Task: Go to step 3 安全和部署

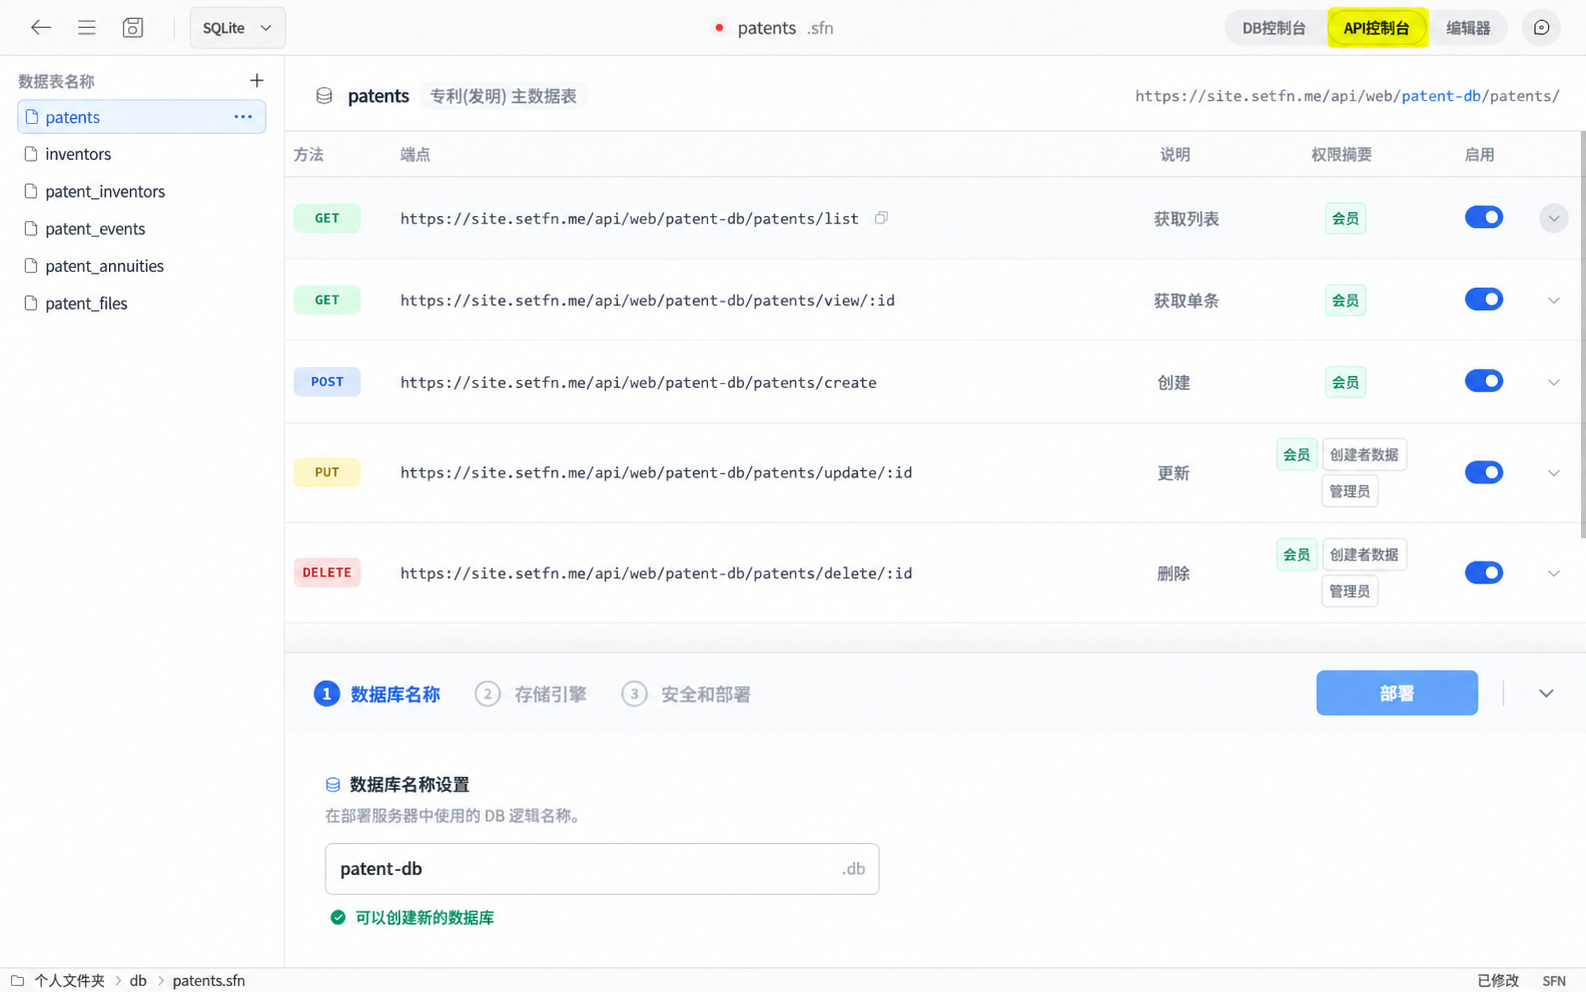Action: 686,694
